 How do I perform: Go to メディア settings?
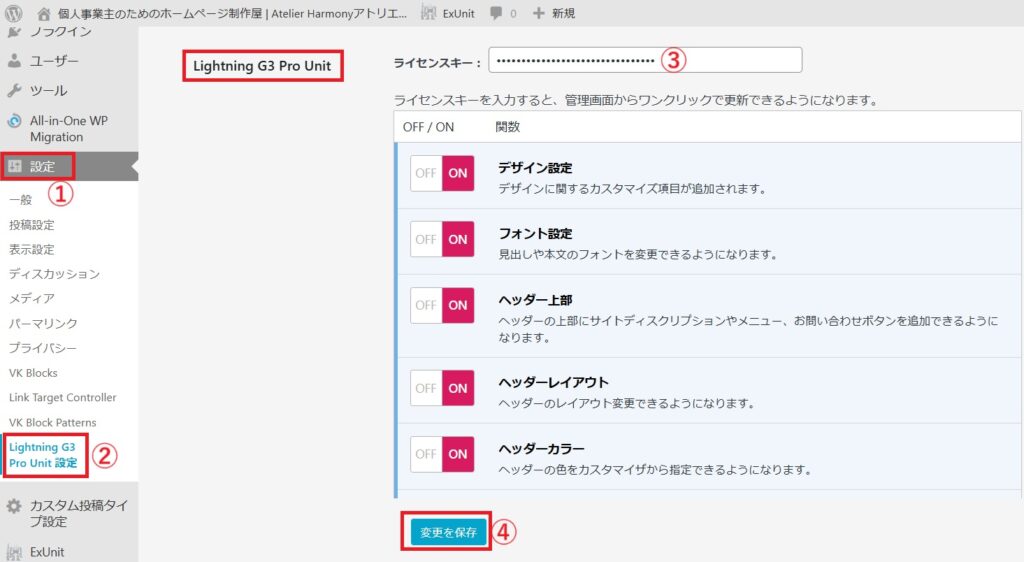(x=31, y=298)
